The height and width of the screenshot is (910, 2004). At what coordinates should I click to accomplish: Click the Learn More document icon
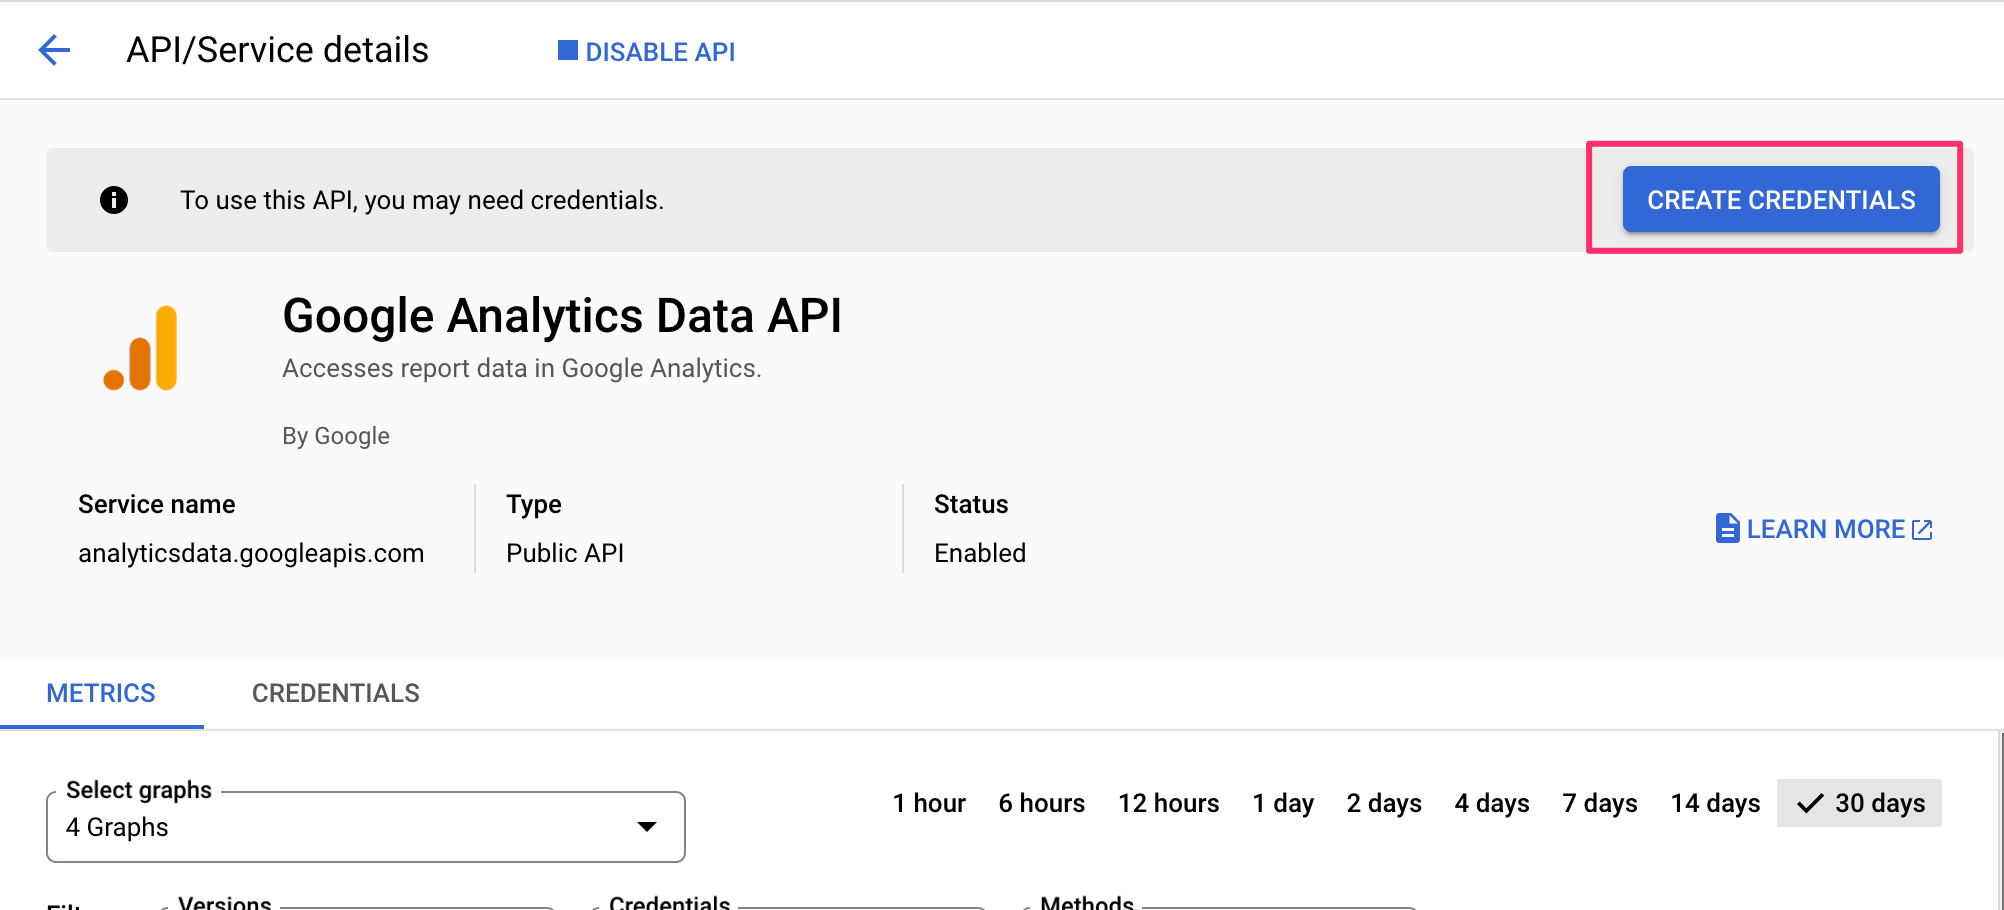click(x=1727, y=529)
